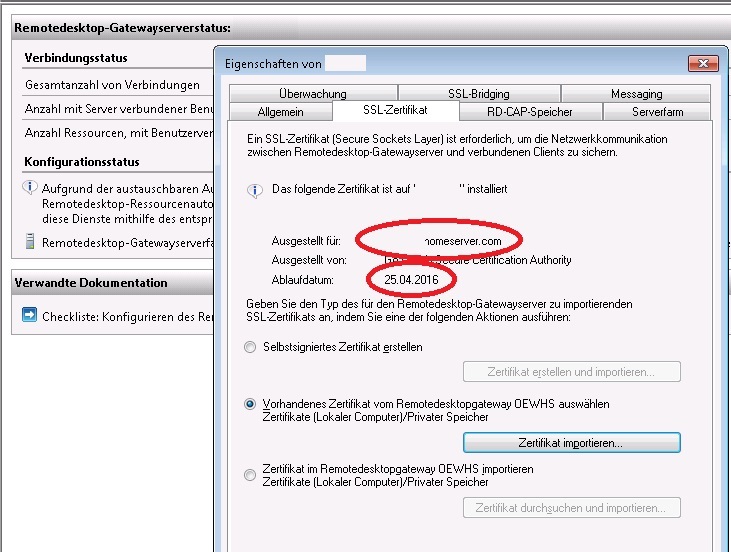
Task: Click the Verbindungsstatus heading
Action: (76, 58)
